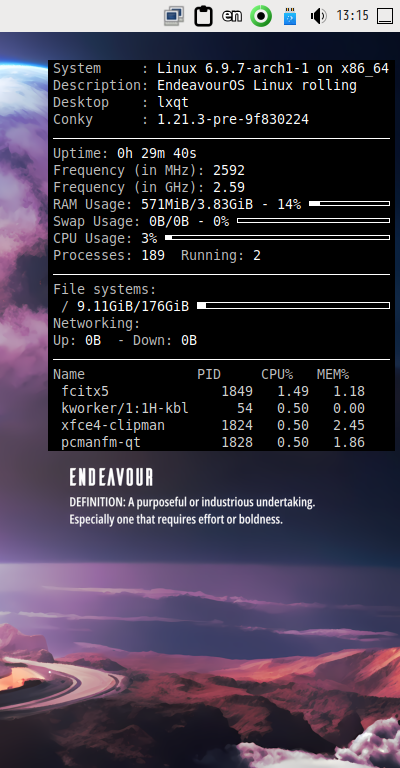Image resolution: width=400 pixels, height=768 pixels.
Task: Open the network connections tray icon
Action: click(173, 16)
